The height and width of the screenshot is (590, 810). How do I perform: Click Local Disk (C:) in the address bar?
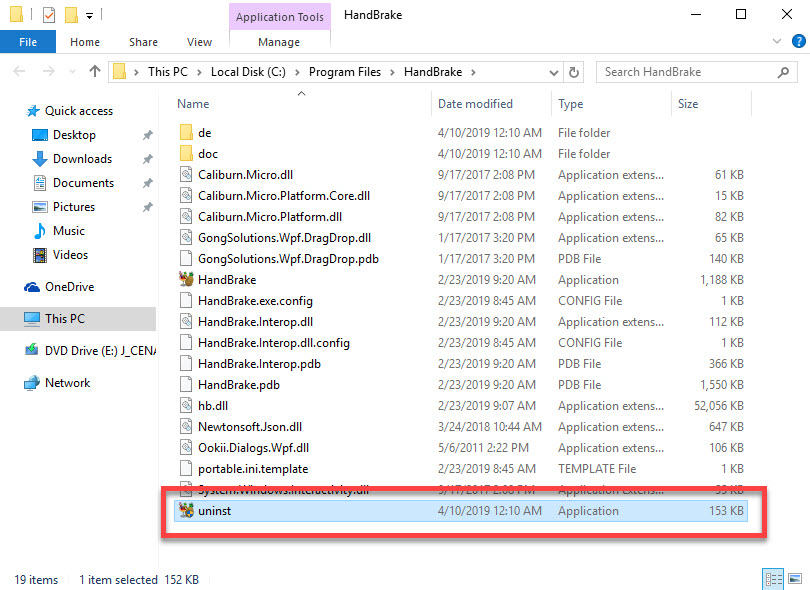coord(248,72)
